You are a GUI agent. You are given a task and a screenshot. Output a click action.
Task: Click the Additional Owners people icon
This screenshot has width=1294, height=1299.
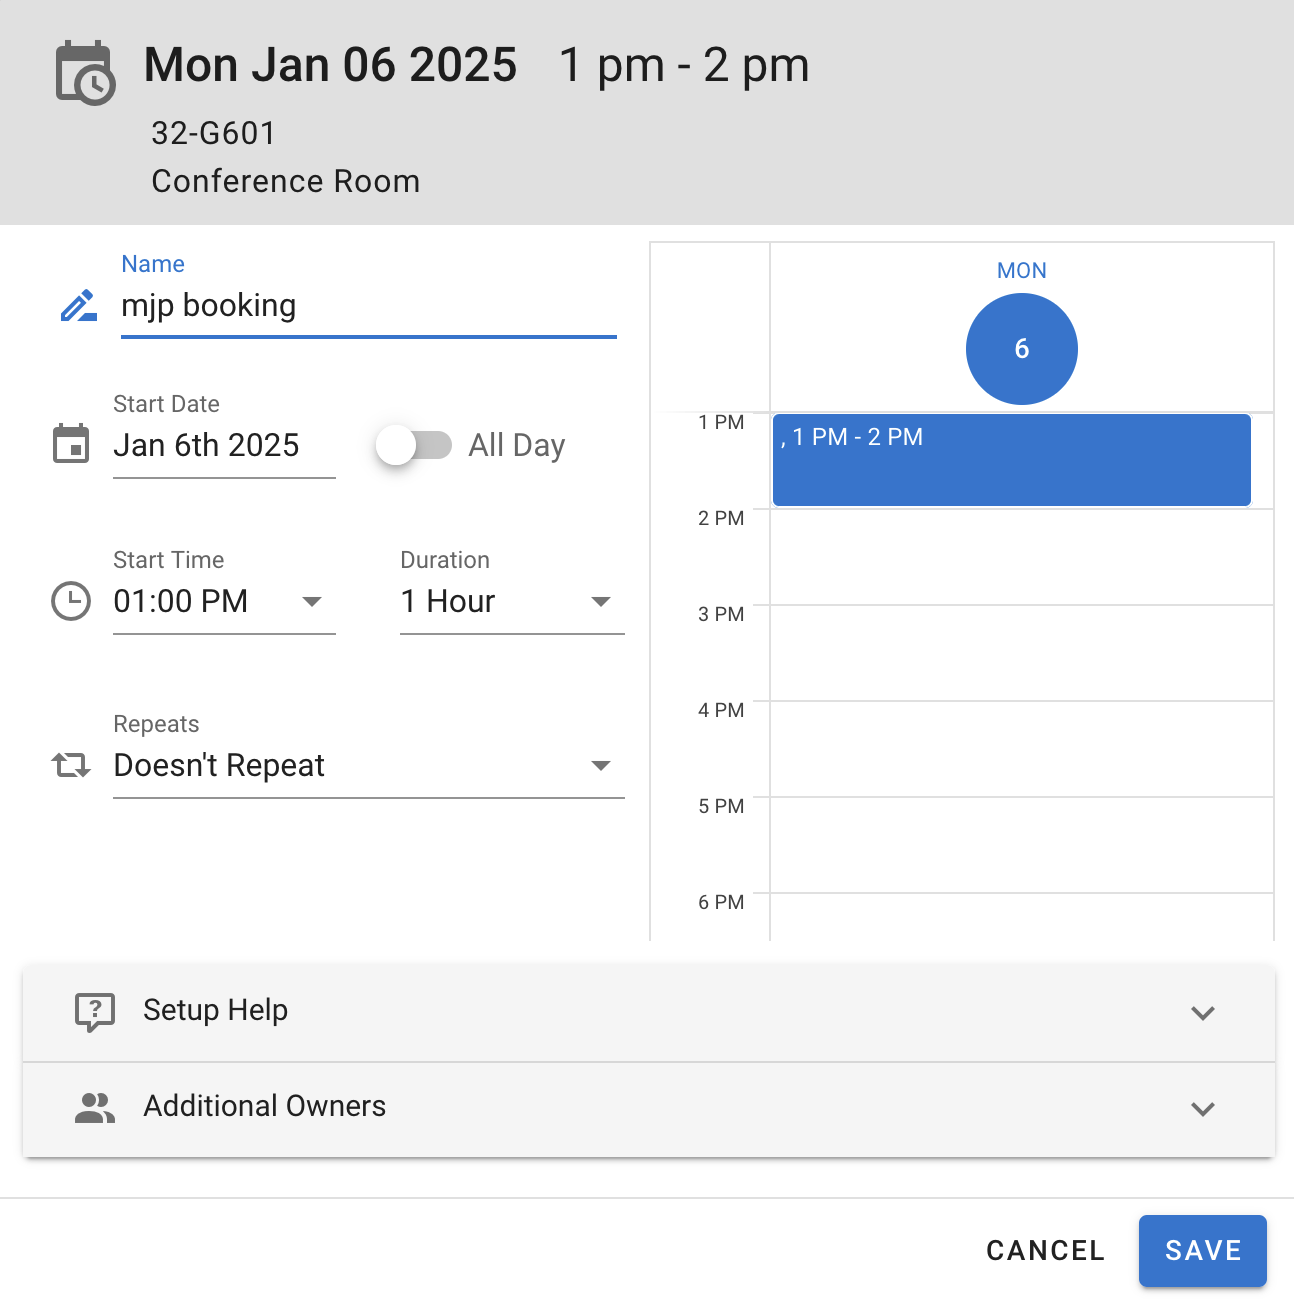point(95,1107)
